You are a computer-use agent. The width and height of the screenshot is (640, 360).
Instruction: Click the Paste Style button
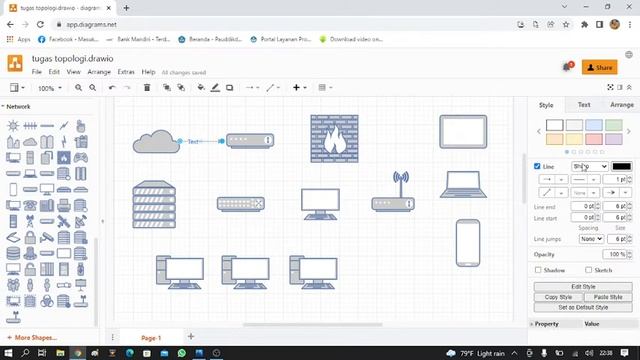point(608,297)
